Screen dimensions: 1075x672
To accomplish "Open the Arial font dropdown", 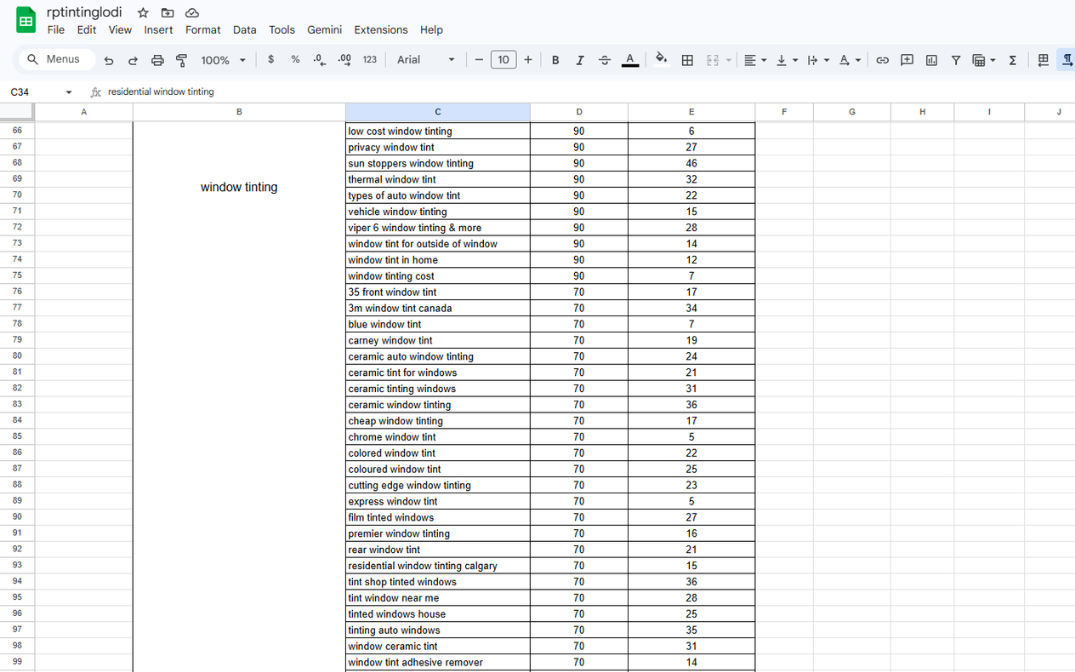I will point(425,60).
